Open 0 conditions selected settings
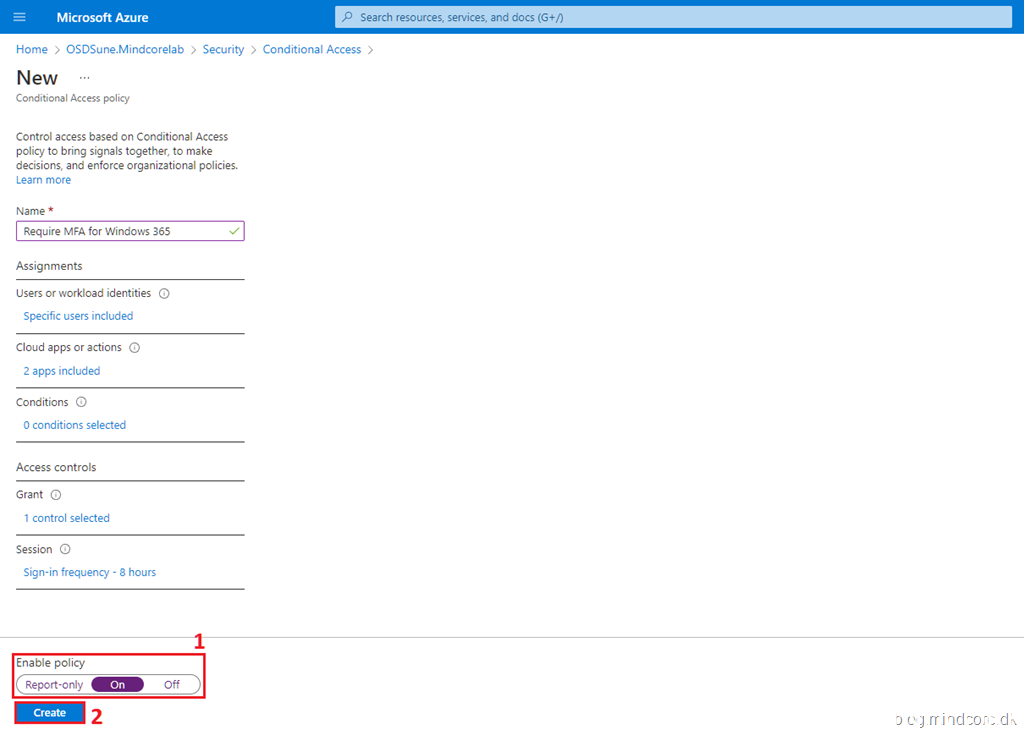Screen dimensions: 1024x730 pos(75,425)
